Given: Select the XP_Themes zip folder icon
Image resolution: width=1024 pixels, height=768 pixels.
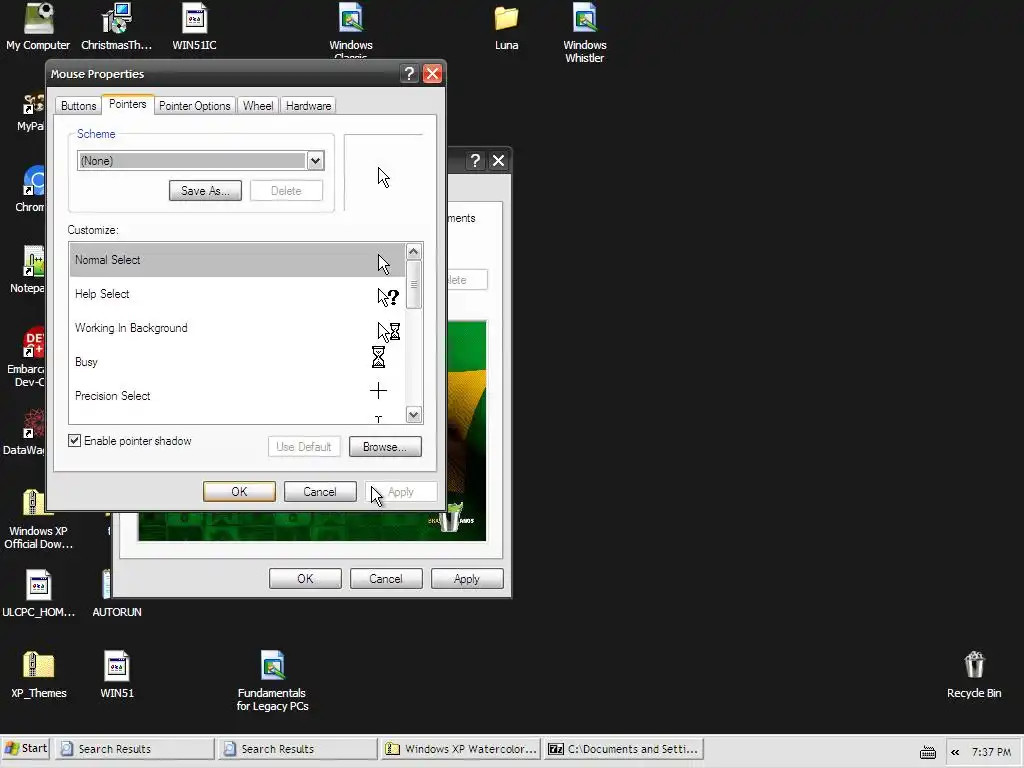Looking at the screenshot, I should (39, 674).
